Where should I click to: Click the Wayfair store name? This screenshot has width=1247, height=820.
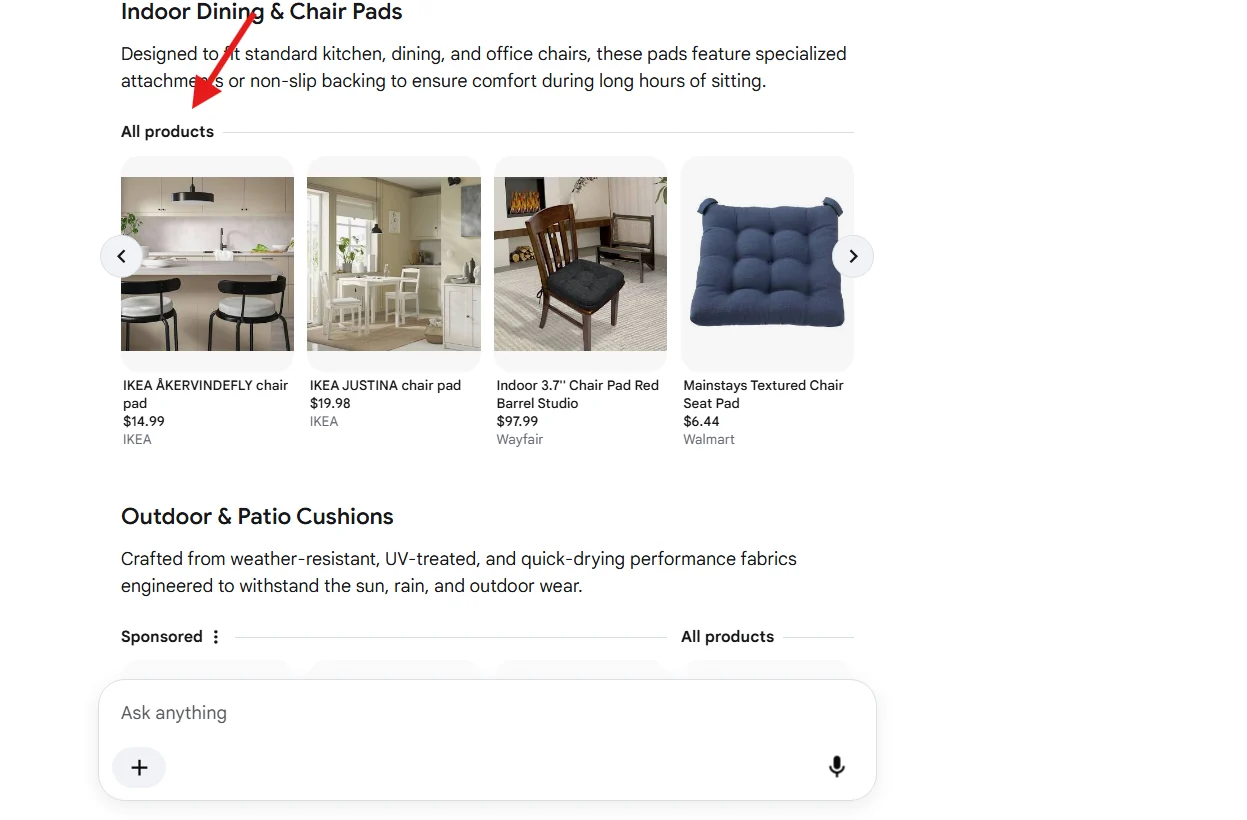pos(520,439)
